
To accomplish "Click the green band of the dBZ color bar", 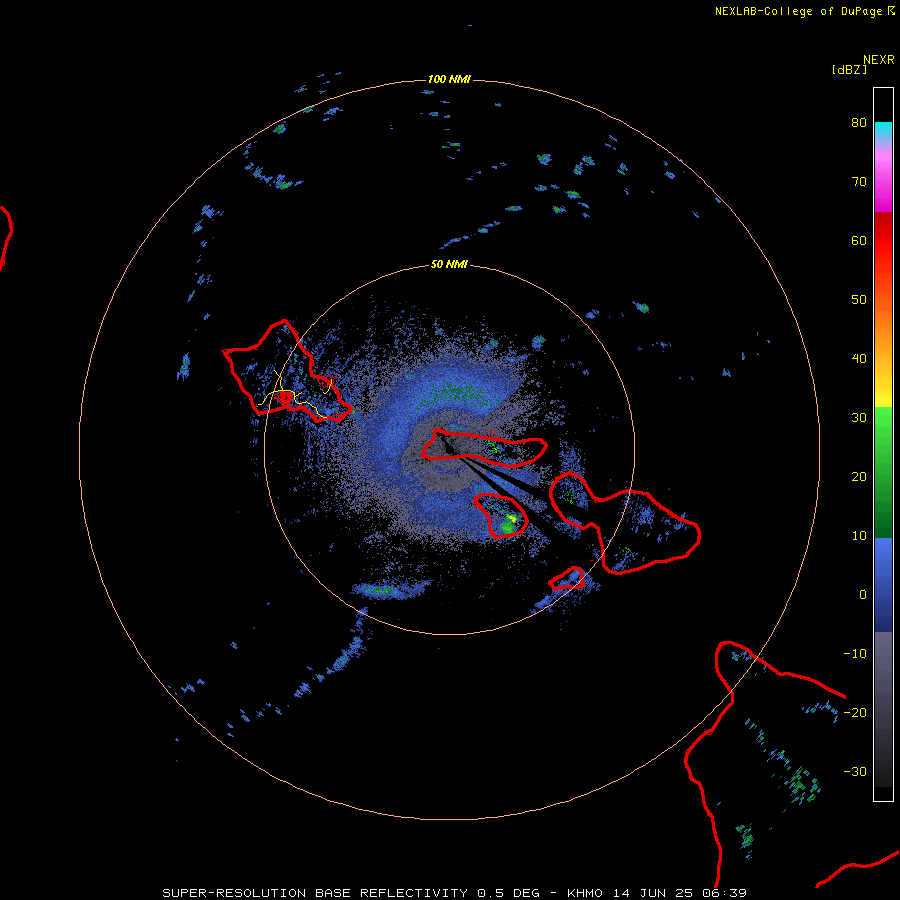I will point(883,472).
